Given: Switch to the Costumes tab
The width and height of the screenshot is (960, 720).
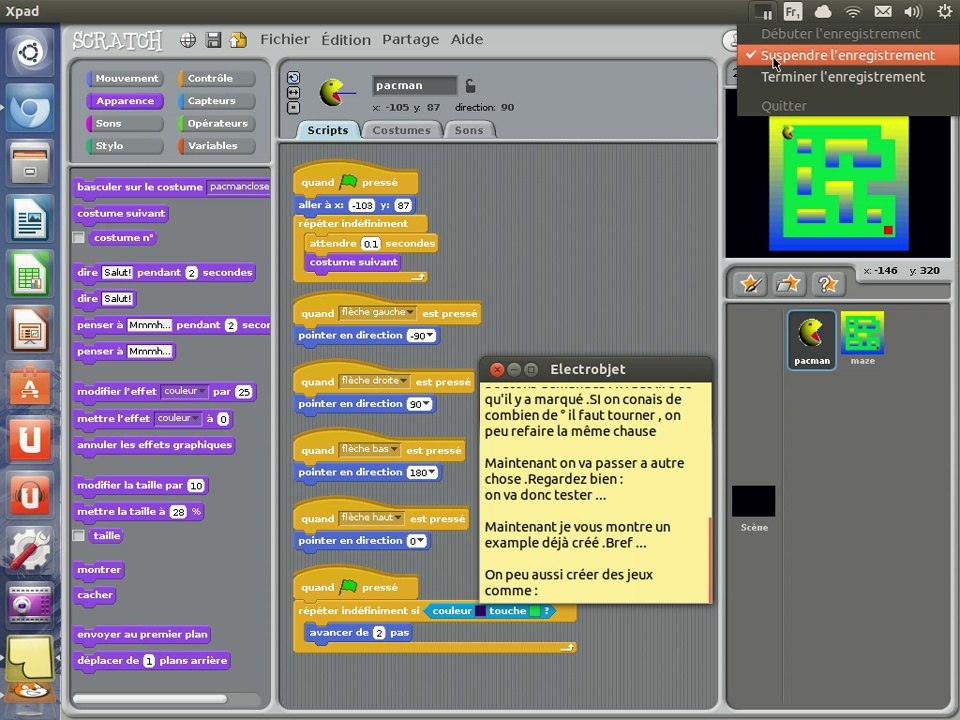Looking at the screenshot, I should [x=401, y=130].
